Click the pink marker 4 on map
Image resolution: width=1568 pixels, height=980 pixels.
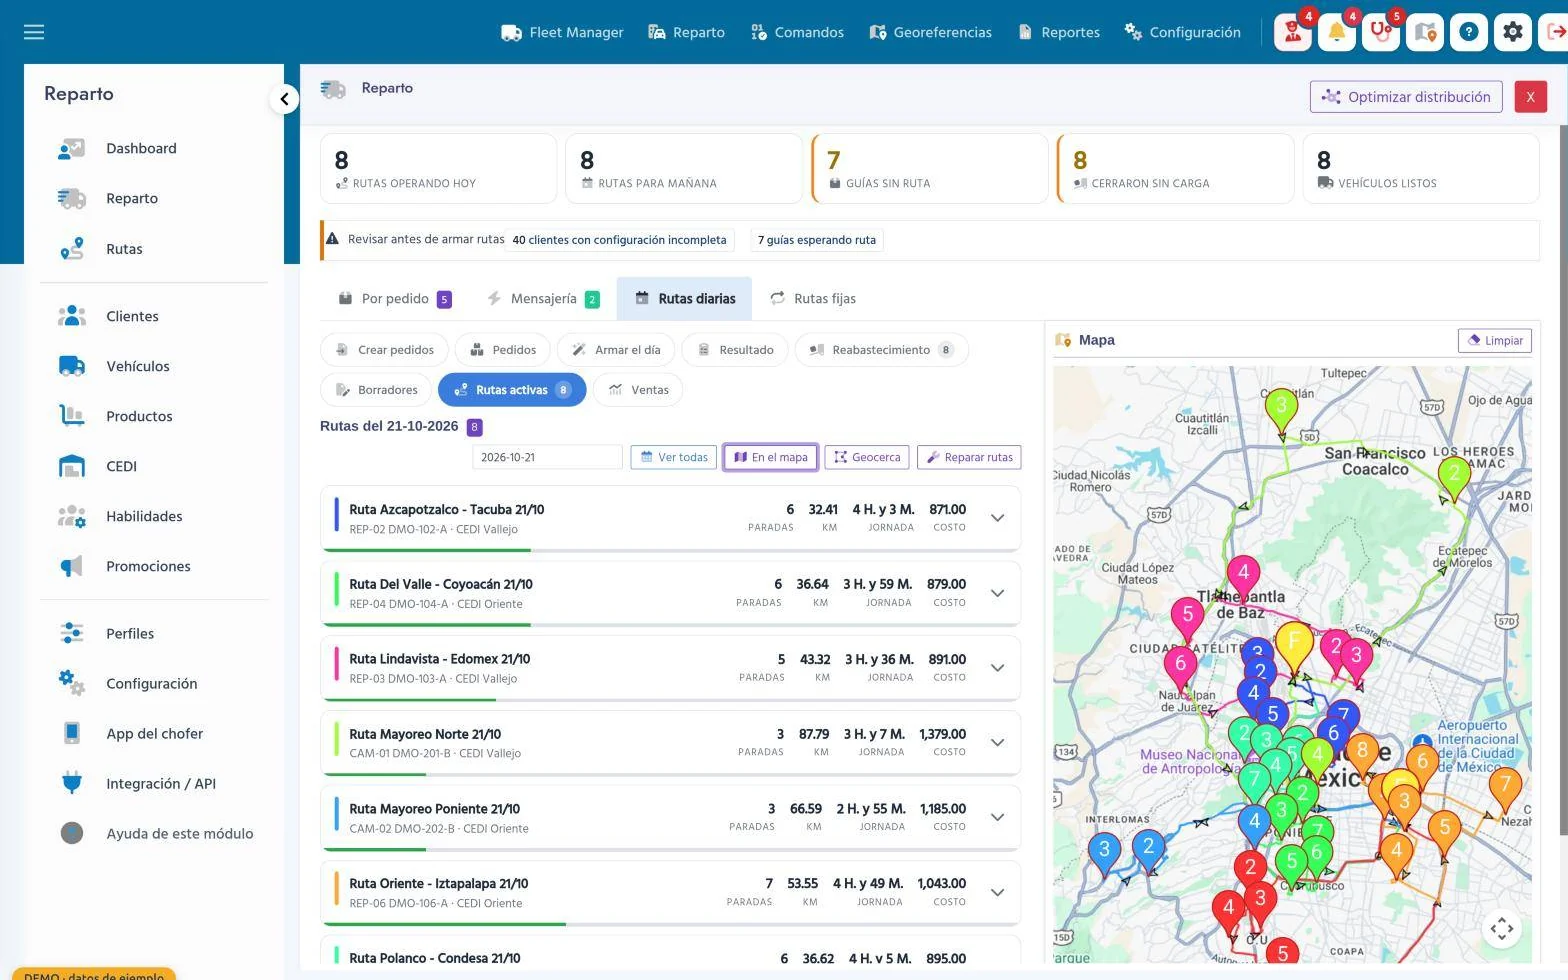(1243, 574)
